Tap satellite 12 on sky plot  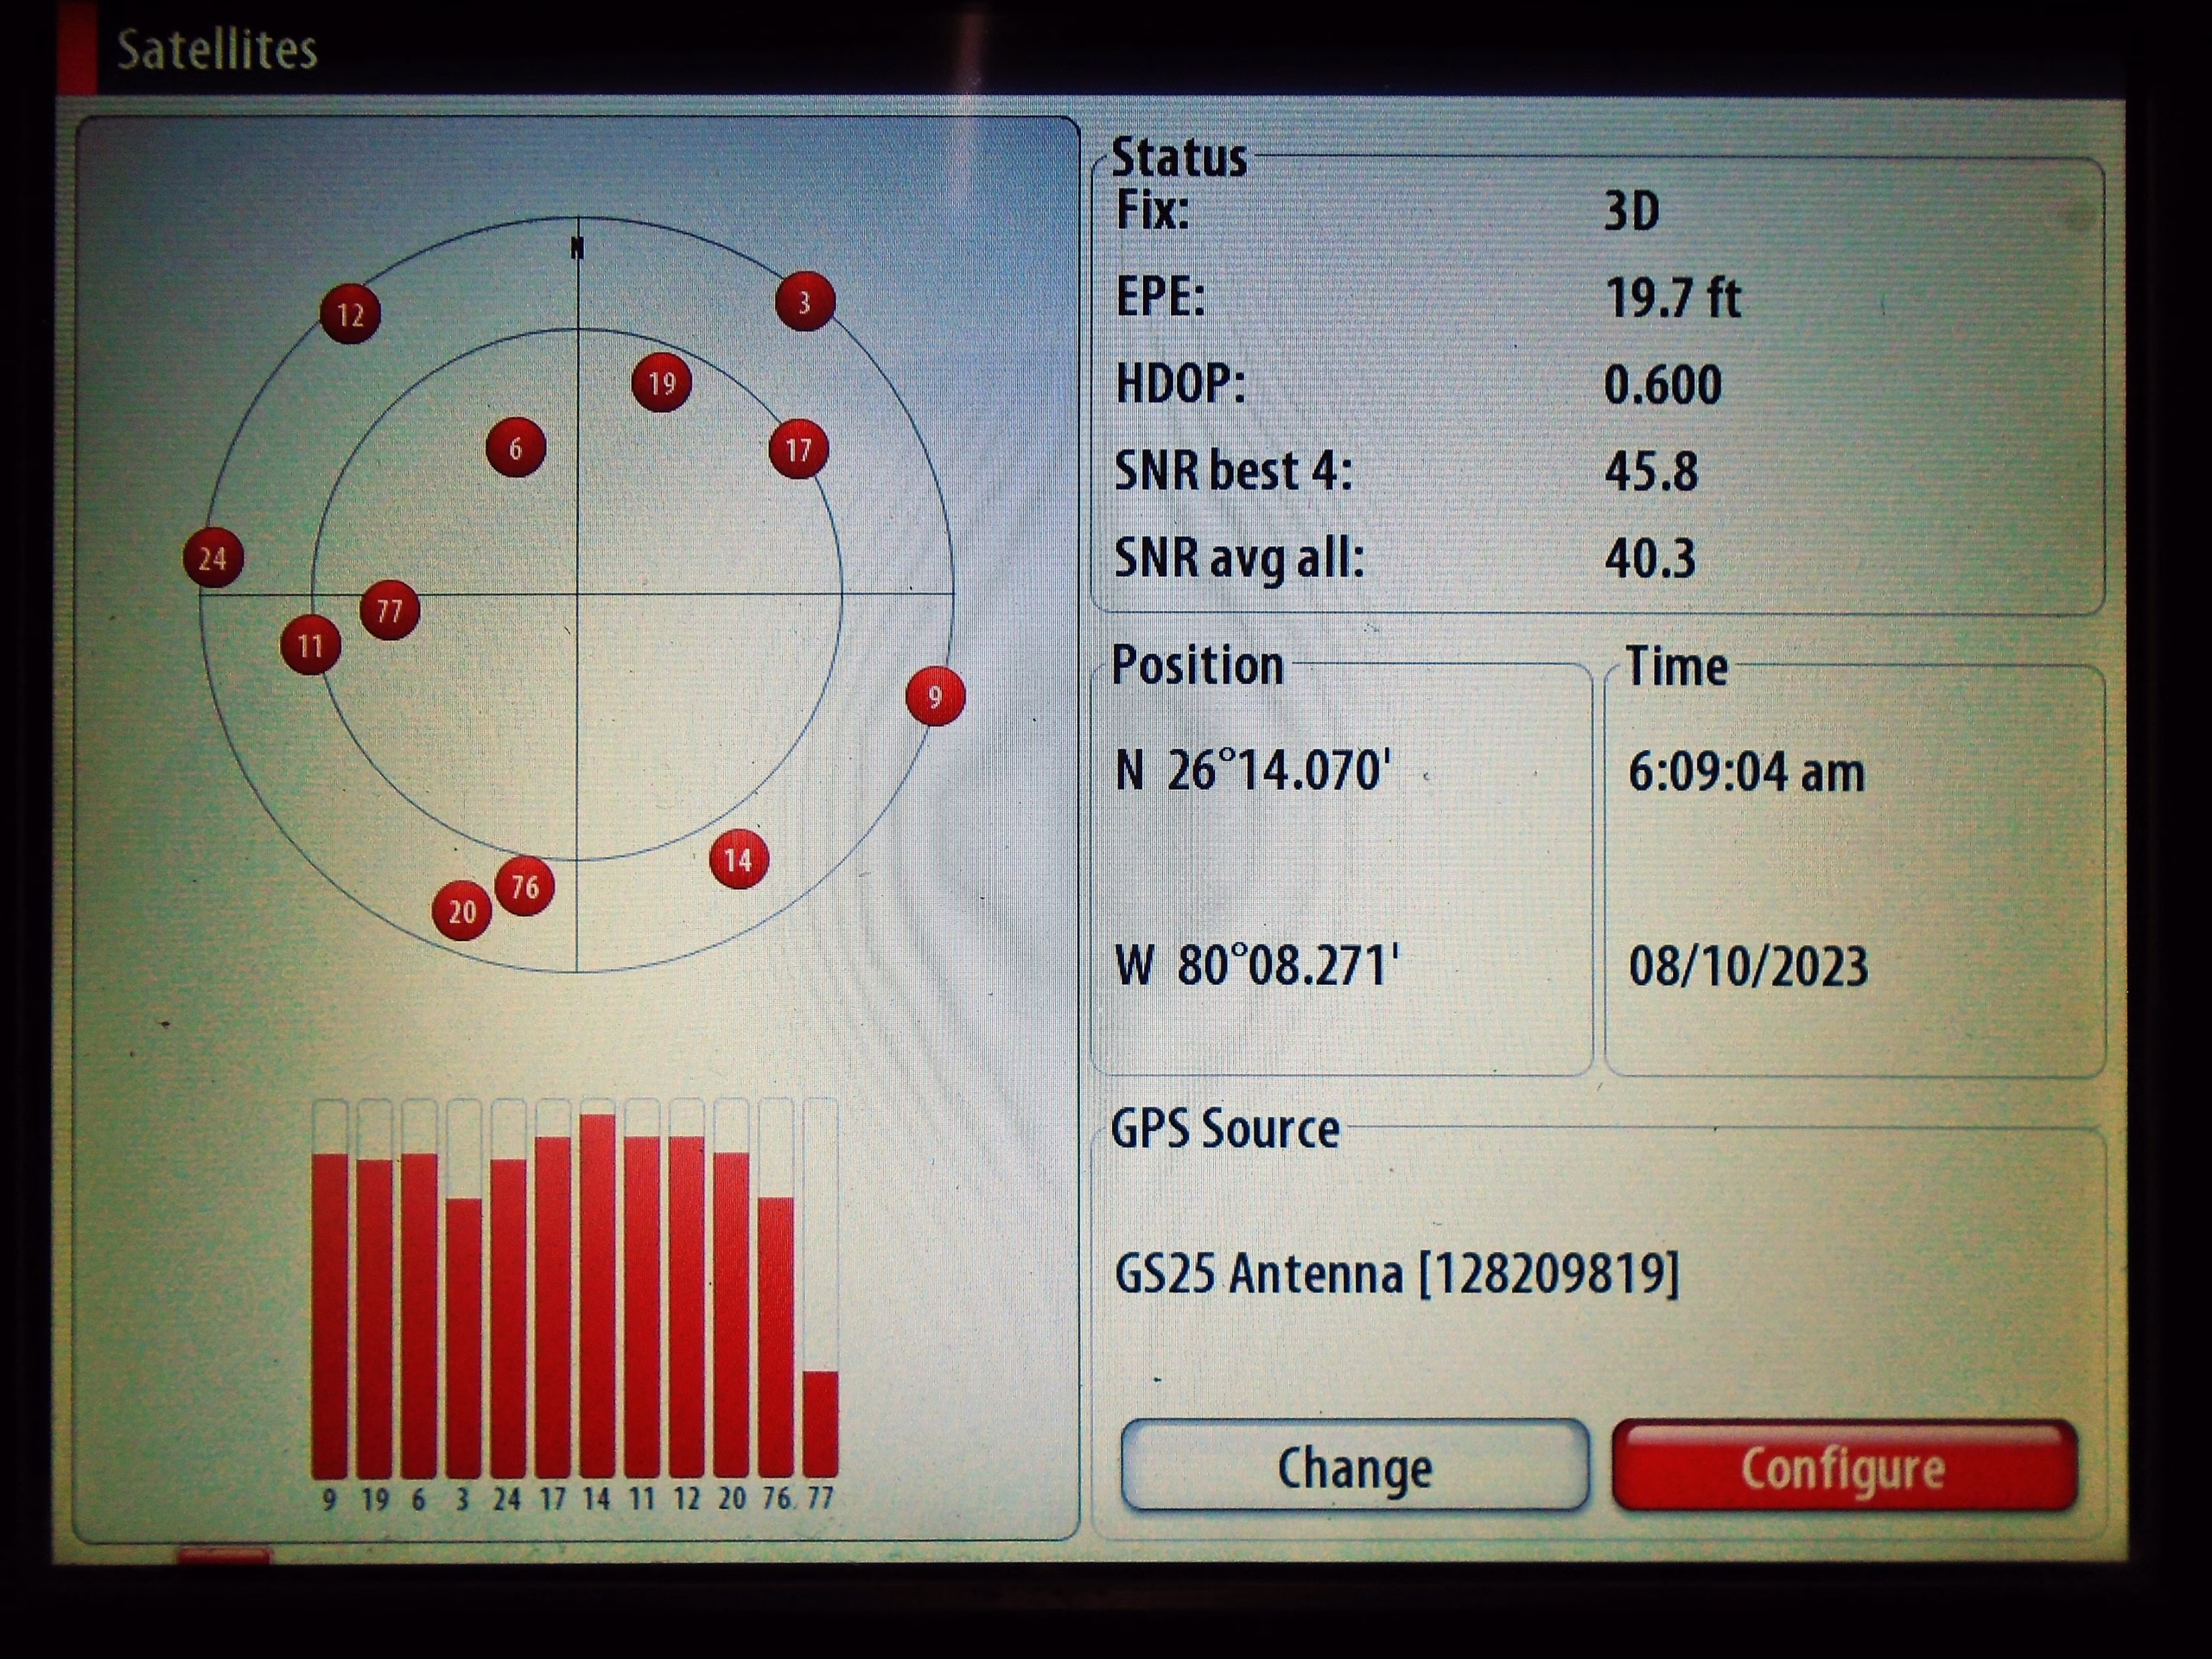pos(349,314)
